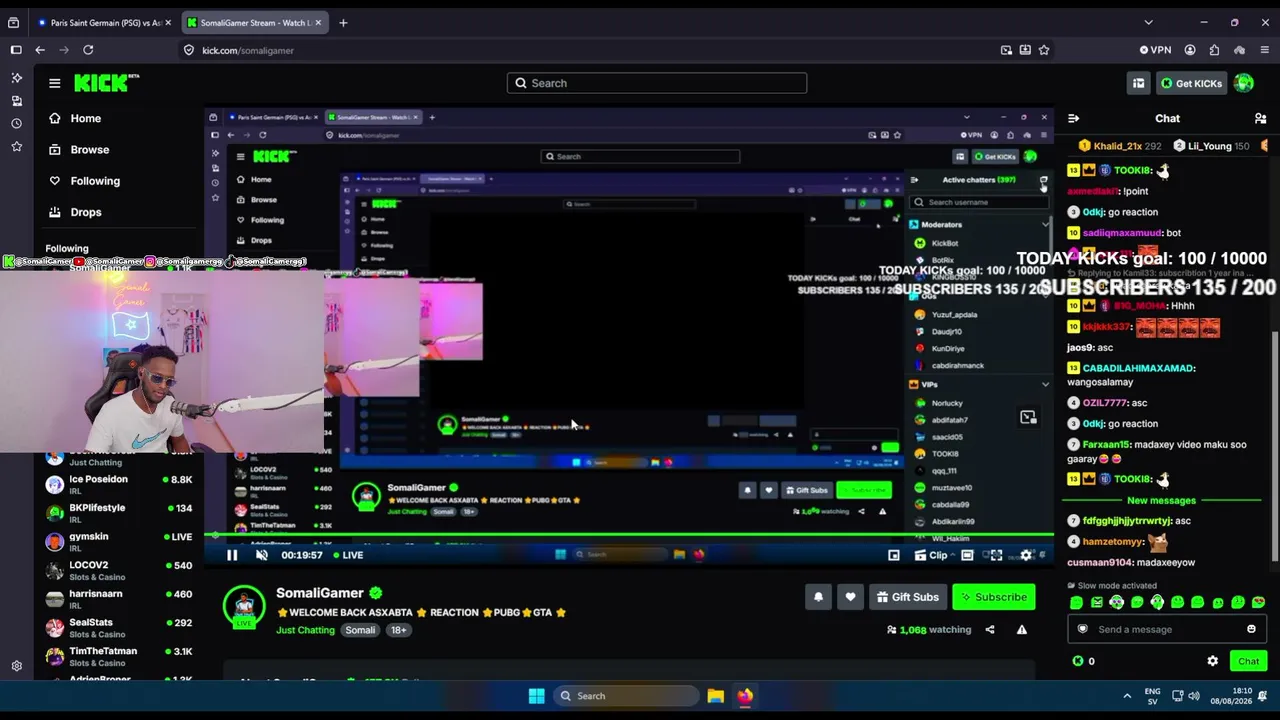Follow SomaliGamer with the heart button

pos(850,597)
